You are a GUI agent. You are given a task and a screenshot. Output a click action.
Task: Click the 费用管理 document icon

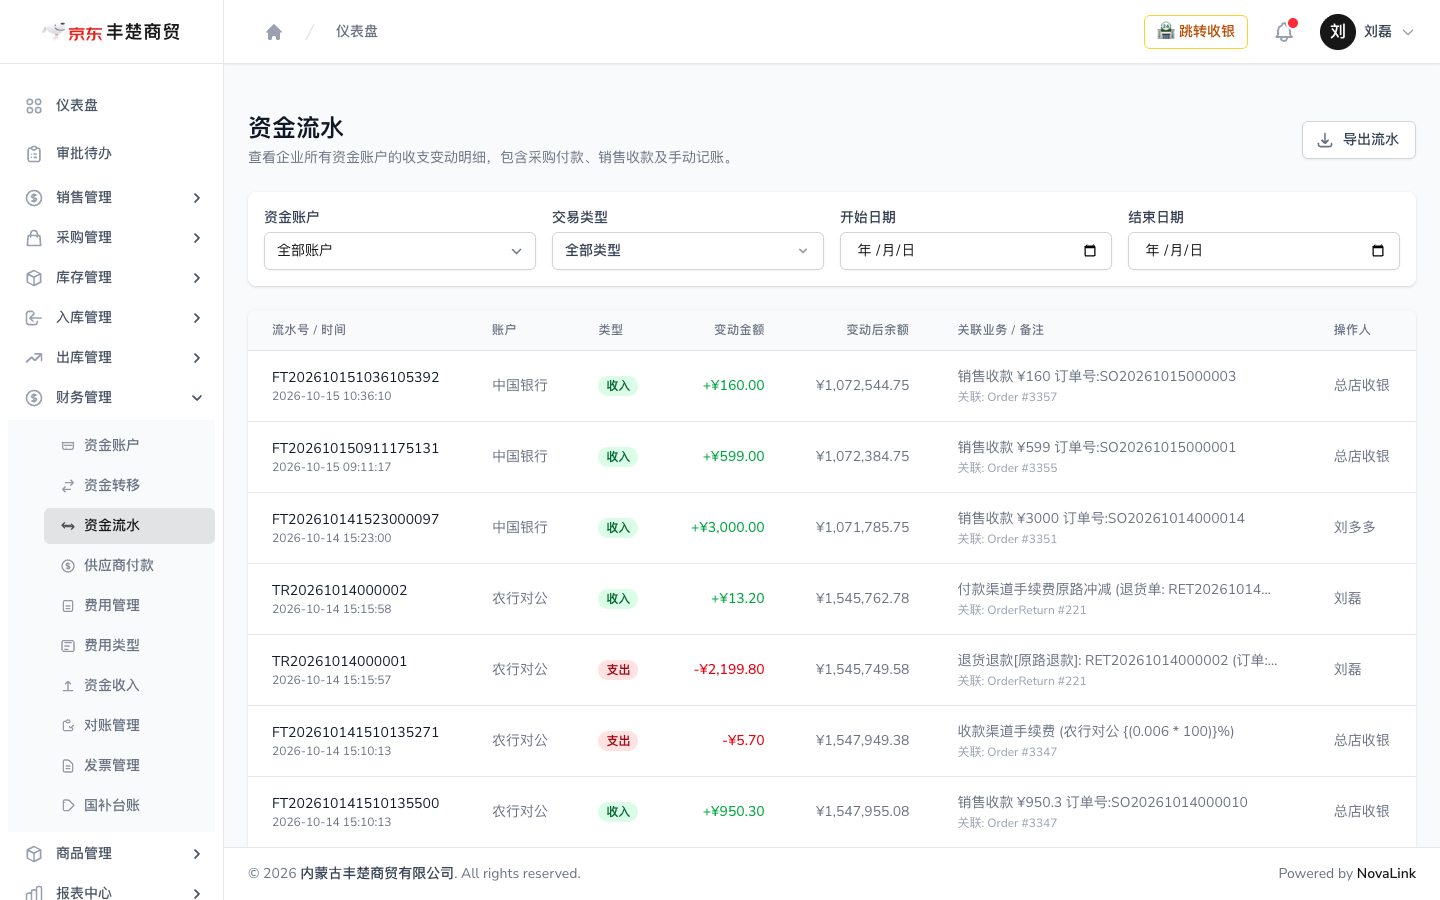[68, 606]
